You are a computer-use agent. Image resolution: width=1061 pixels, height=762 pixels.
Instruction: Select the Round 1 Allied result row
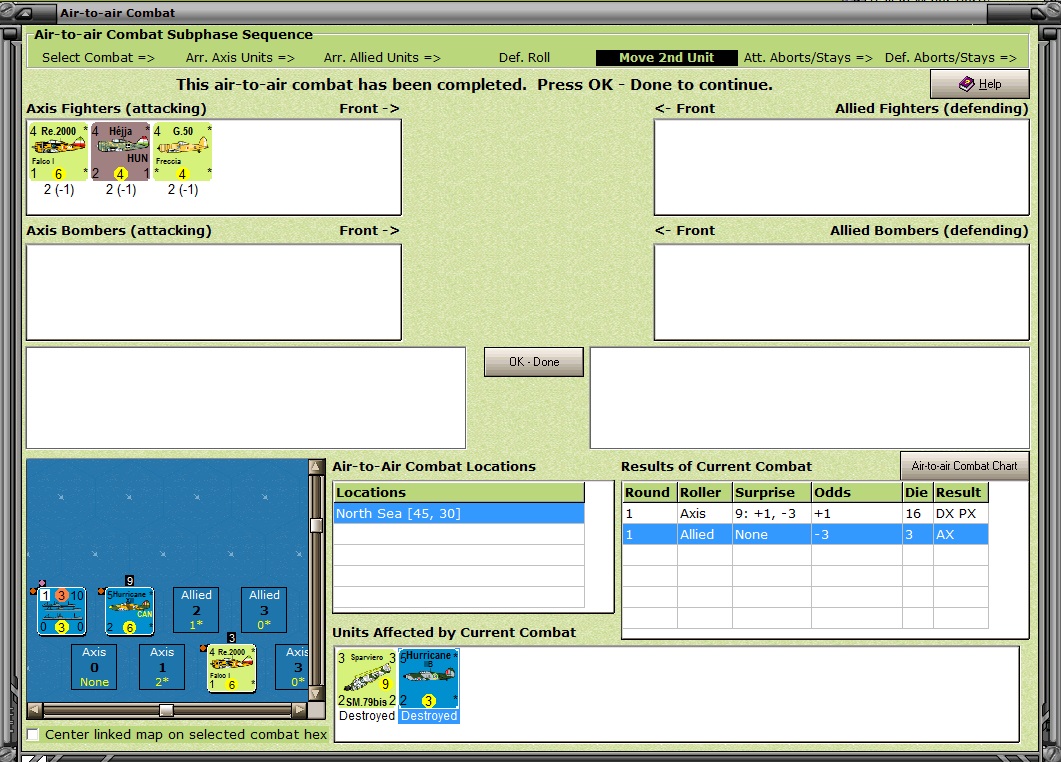pos(805,535)
